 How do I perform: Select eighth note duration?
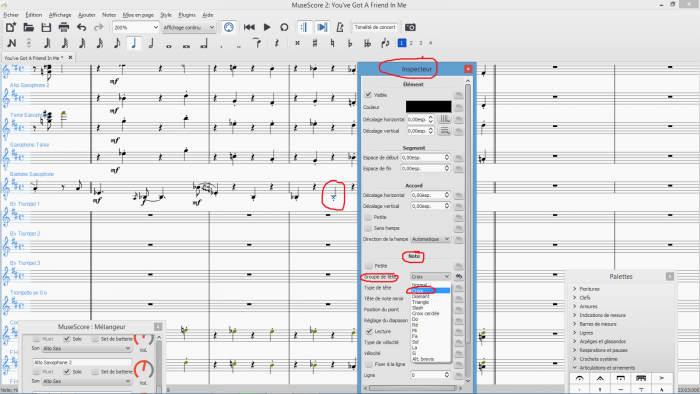[x=117, y=43]
